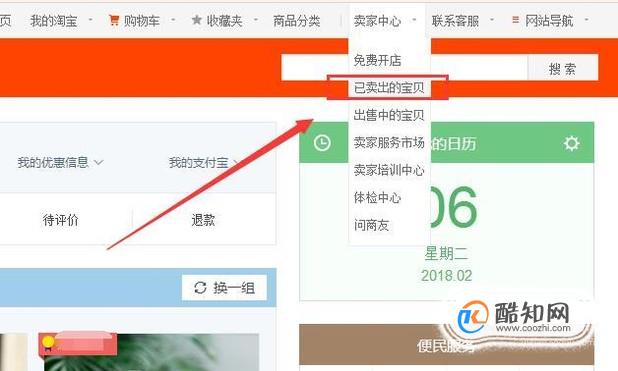
Task: Expand the 收藏夹 dropdown arrow
Action: tap(255, 19)
